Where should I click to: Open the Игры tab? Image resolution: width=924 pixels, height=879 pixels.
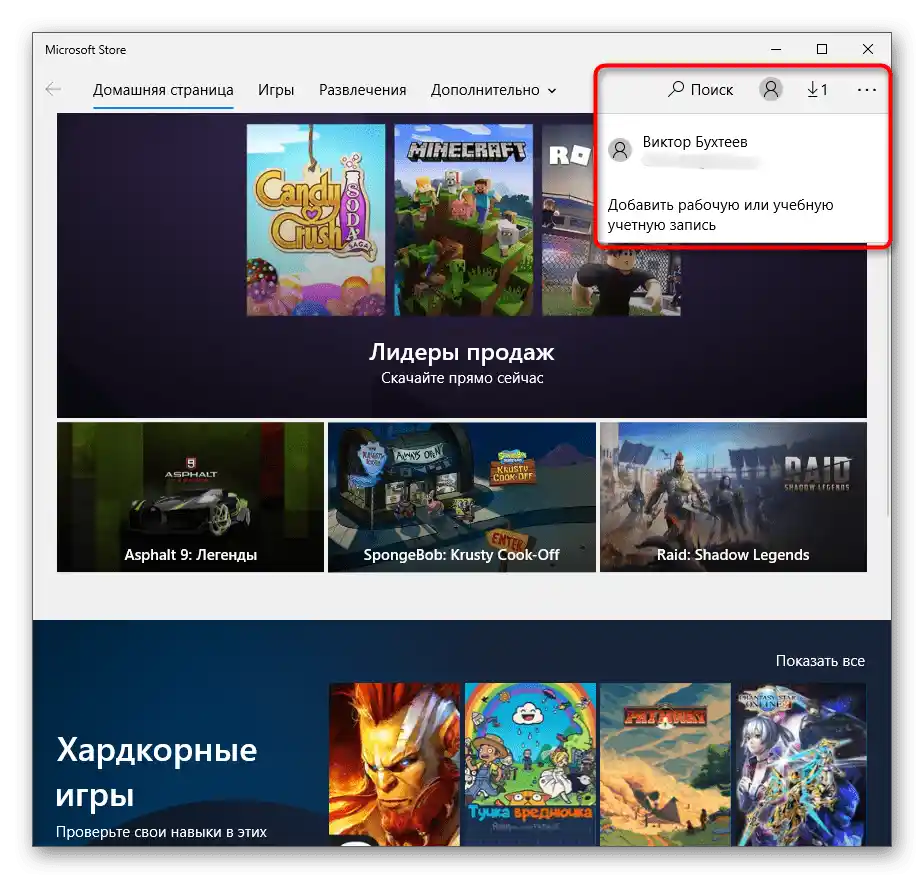coord(276,90)
